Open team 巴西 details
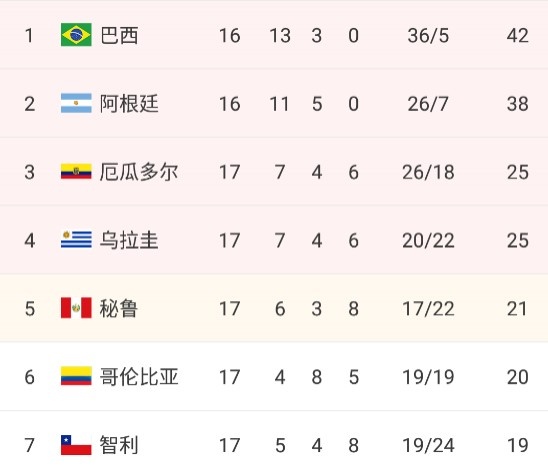548x474 pixels. tap(119, 35)
